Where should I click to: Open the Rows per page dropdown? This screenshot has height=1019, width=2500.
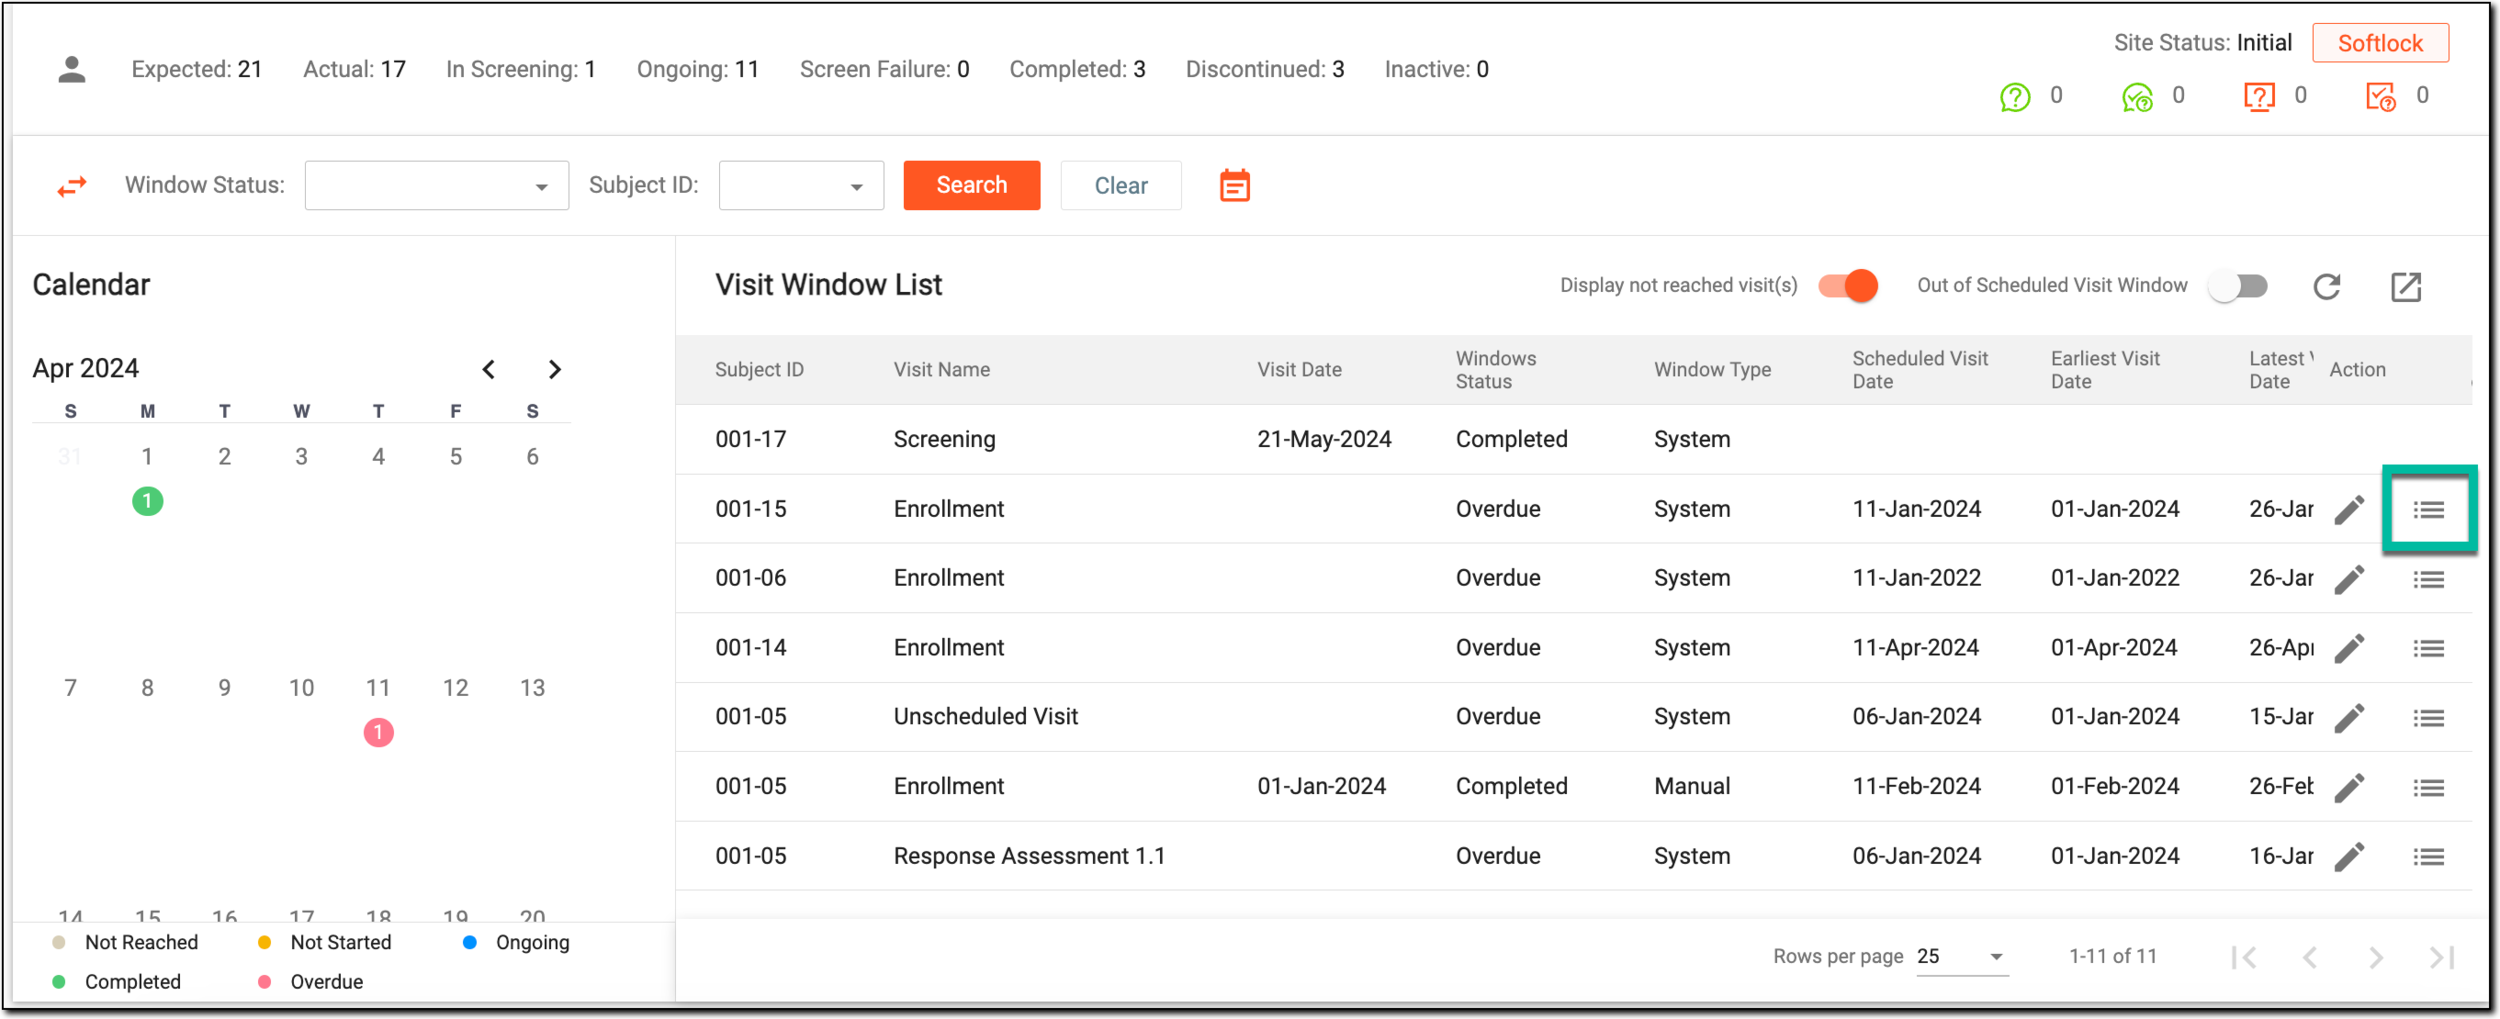[1961, 956]
